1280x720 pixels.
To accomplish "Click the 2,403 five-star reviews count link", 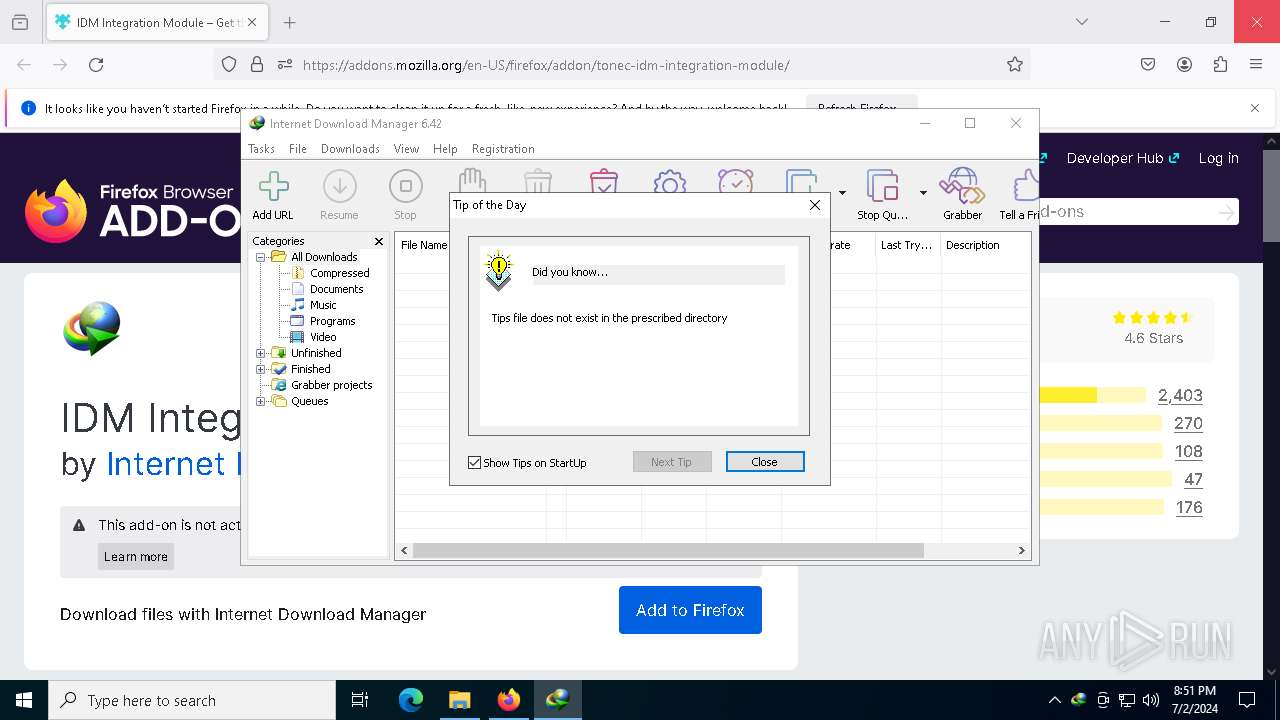I will [x=1180, y=395].
